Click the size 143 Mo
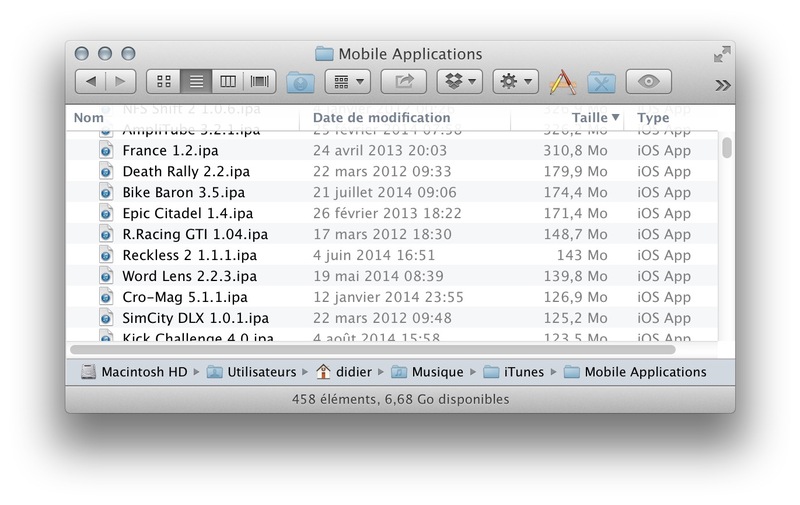 [582, 256]
